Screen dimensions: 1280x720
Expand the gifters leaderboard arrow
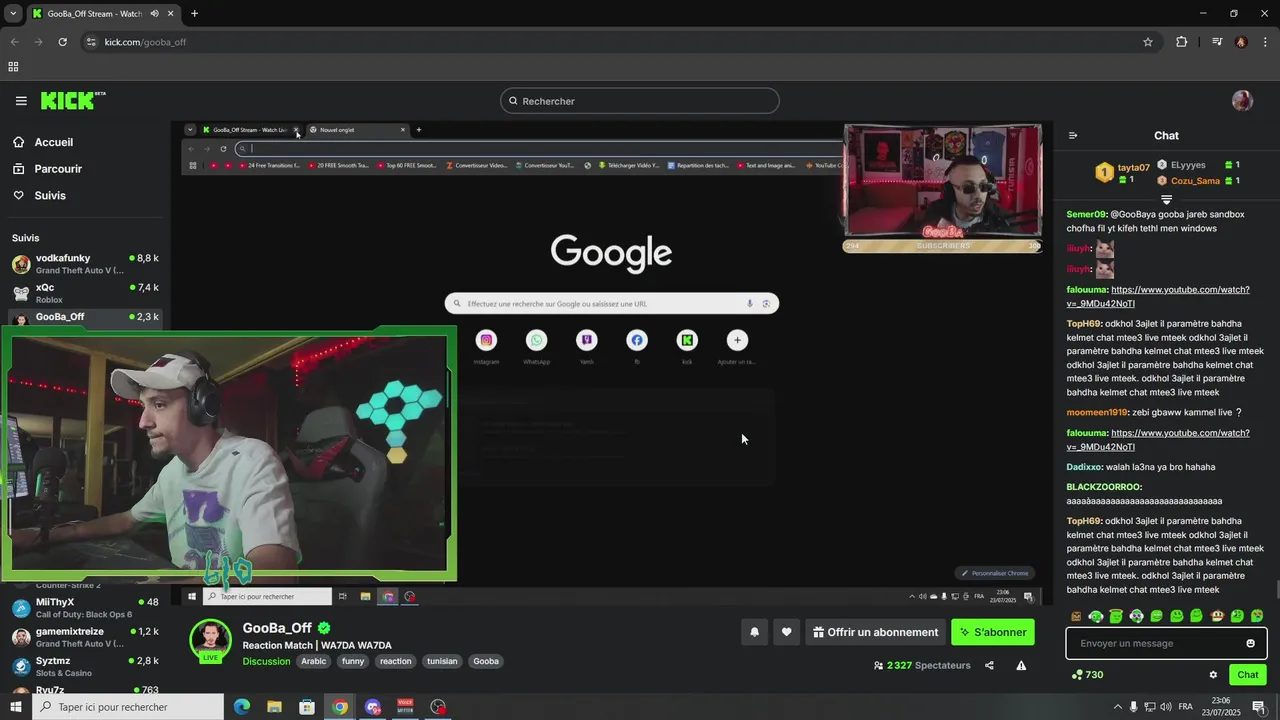[x=1166, y=200]
